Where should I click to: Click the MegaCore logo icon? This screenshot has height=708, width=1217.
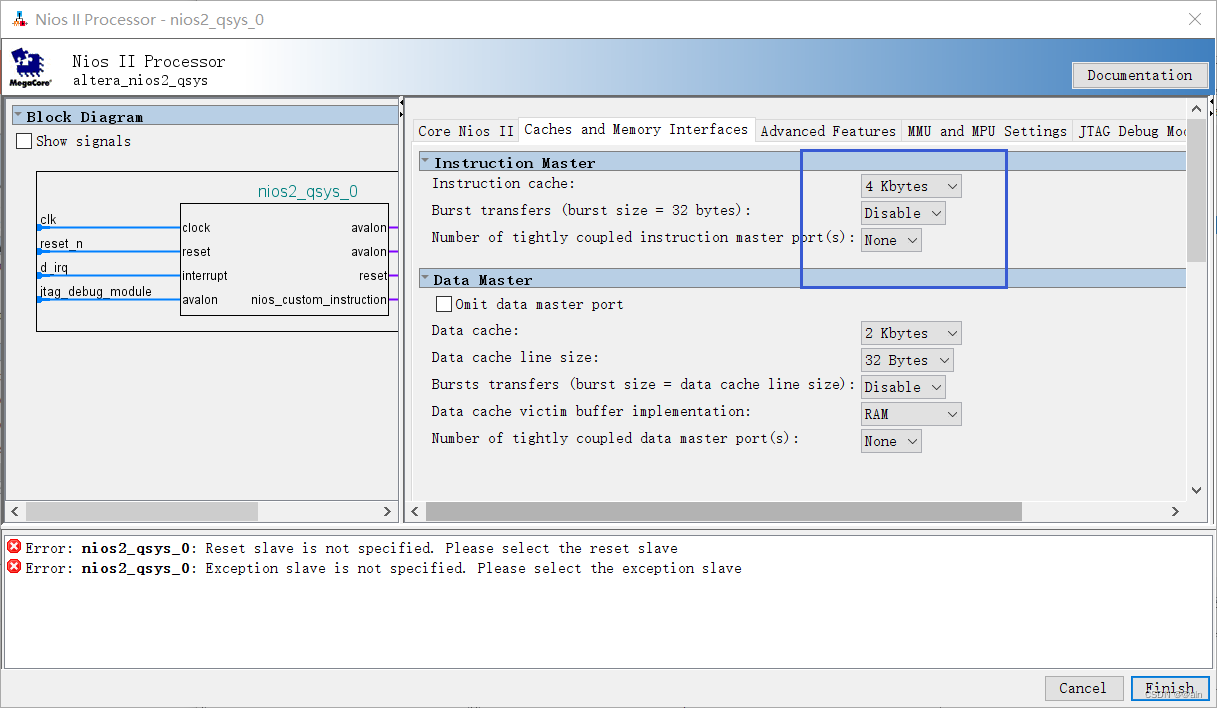pyautogui.click(x=31, y=68)
